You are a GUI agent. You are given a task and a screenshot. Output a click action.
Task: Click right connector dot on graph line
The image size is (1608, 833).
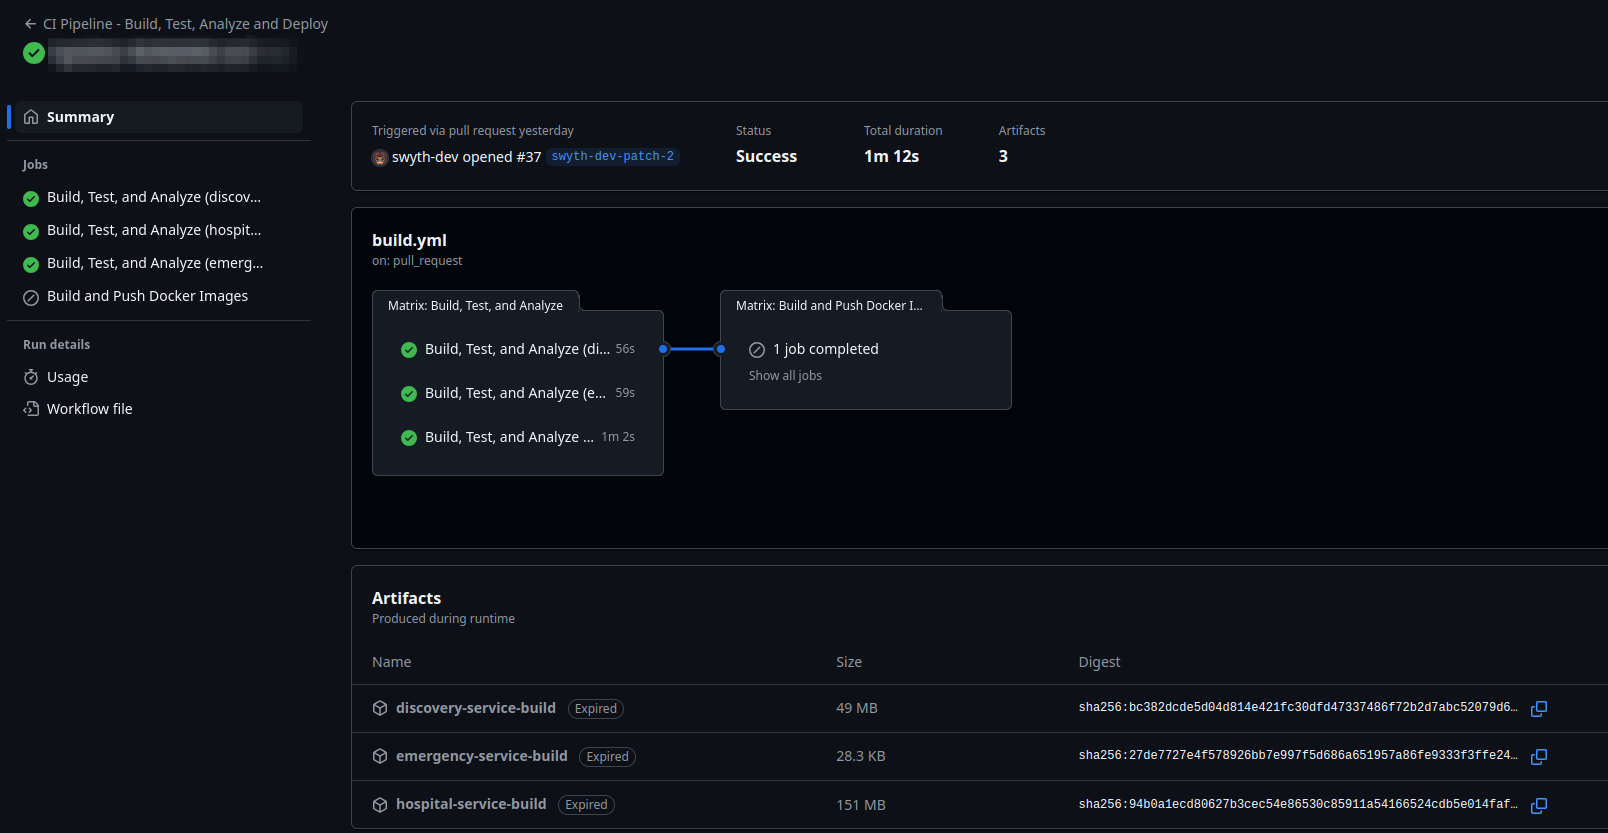[x=720, y=349]
